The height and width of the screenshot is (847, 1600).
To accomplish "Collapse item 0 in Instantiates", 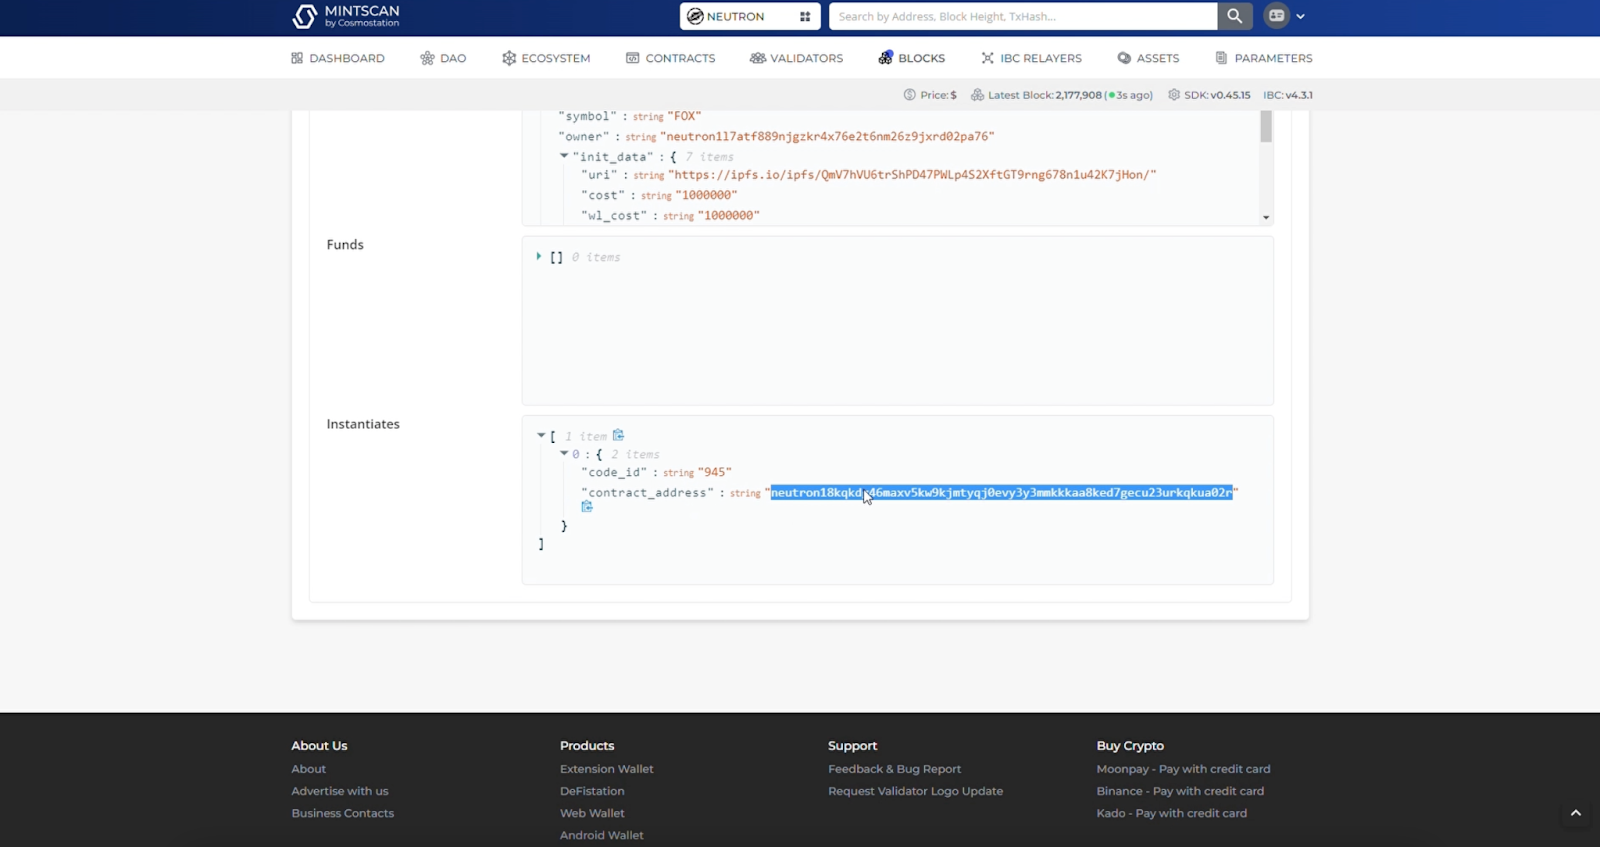I will tap(564, 454).
